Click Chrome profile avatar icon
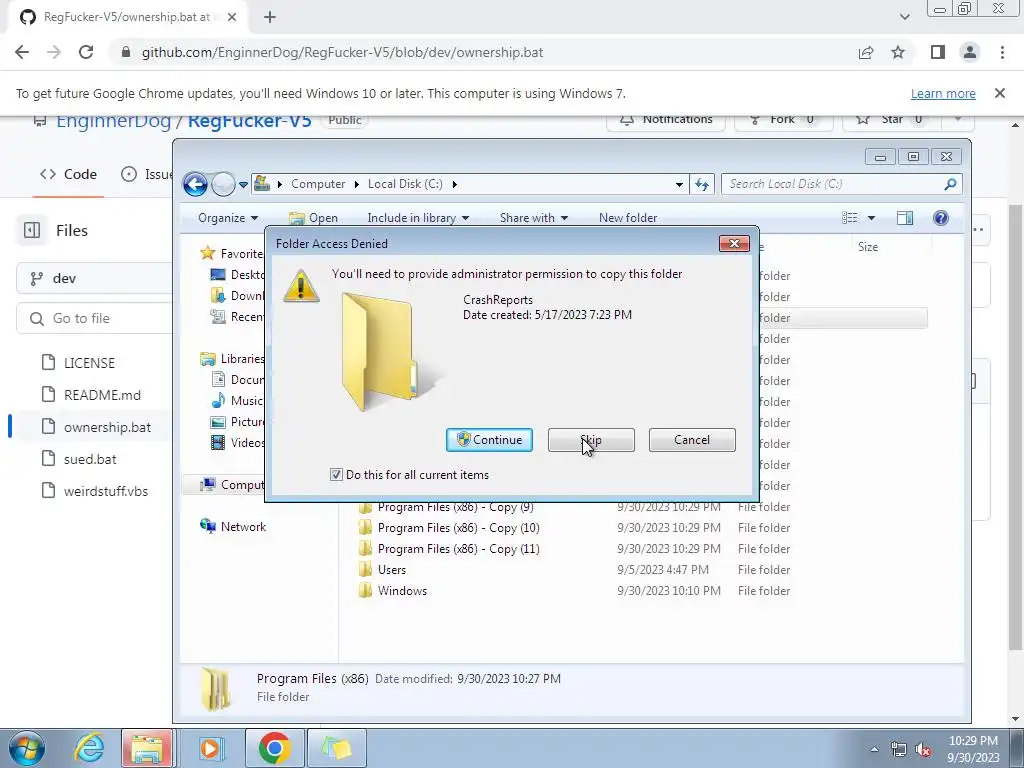This screenshot has height=768, width=1024. point(970,52)
